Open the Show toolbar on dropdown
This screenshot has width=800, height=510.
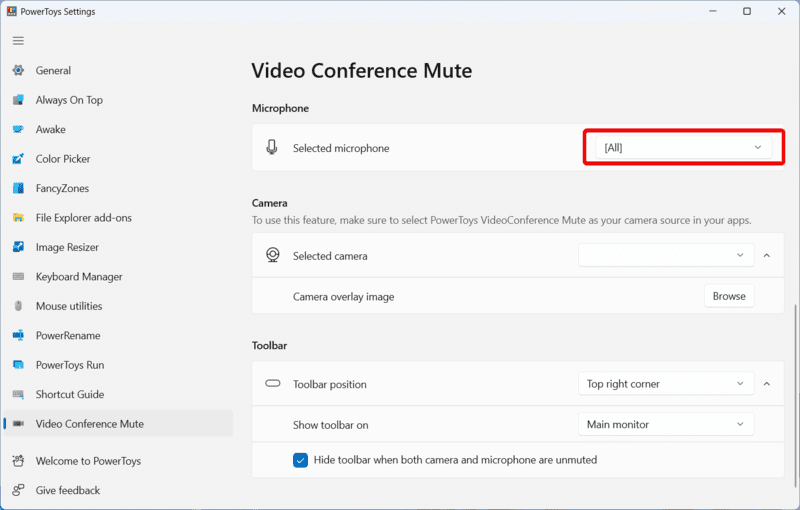pyautogui.click(x=666, y=424)
